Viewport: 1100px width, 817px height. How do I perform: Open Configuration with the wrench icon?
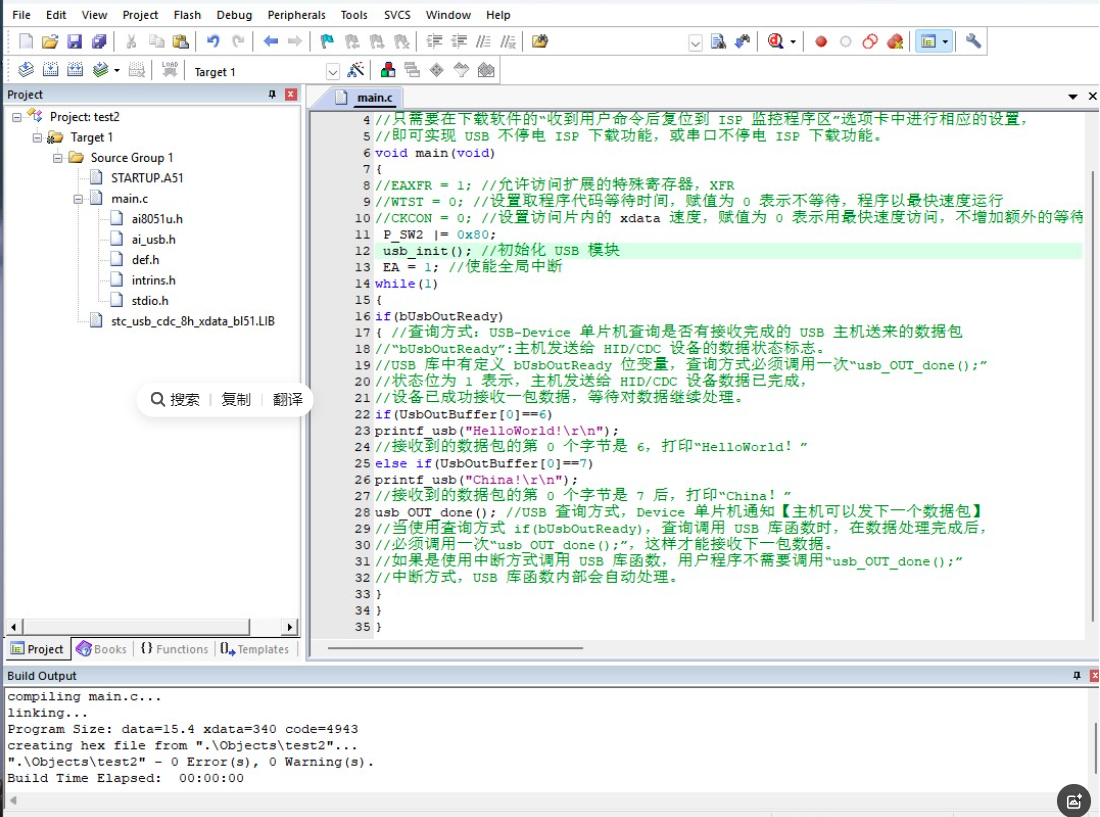click(x=973, y=41)
